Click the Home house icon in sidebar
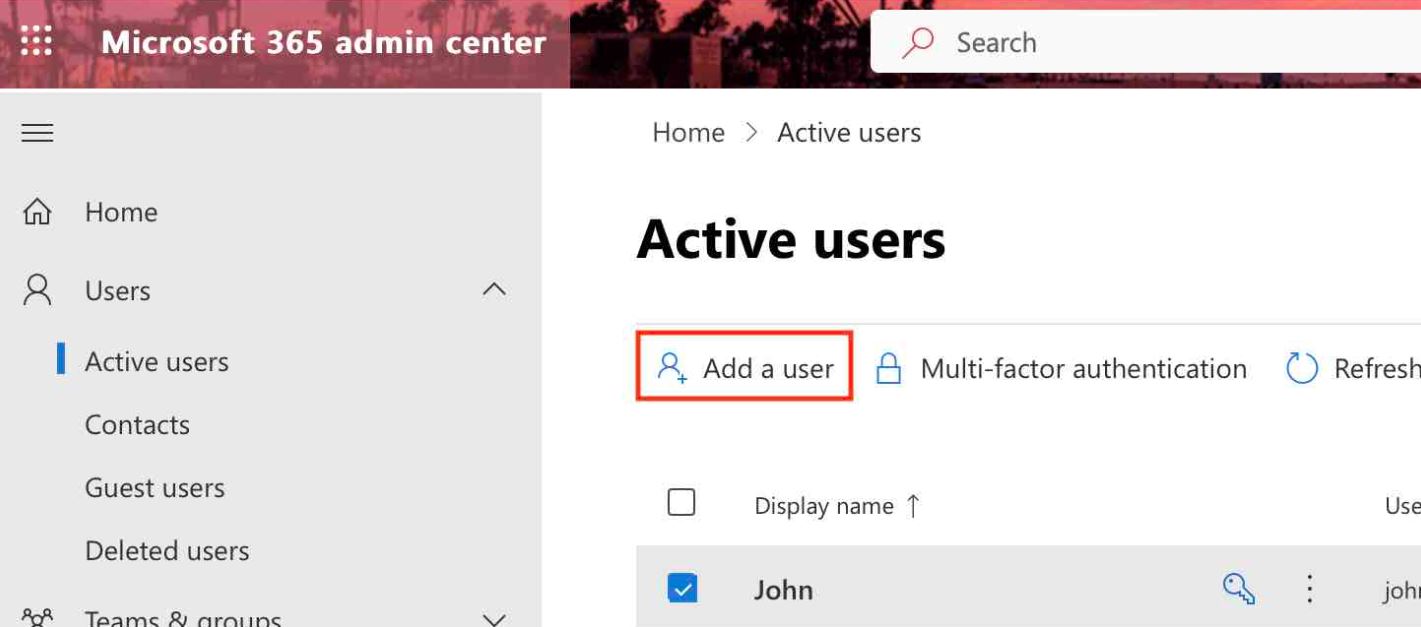The height and width of the screenshot is (627, 1421). 37,212
